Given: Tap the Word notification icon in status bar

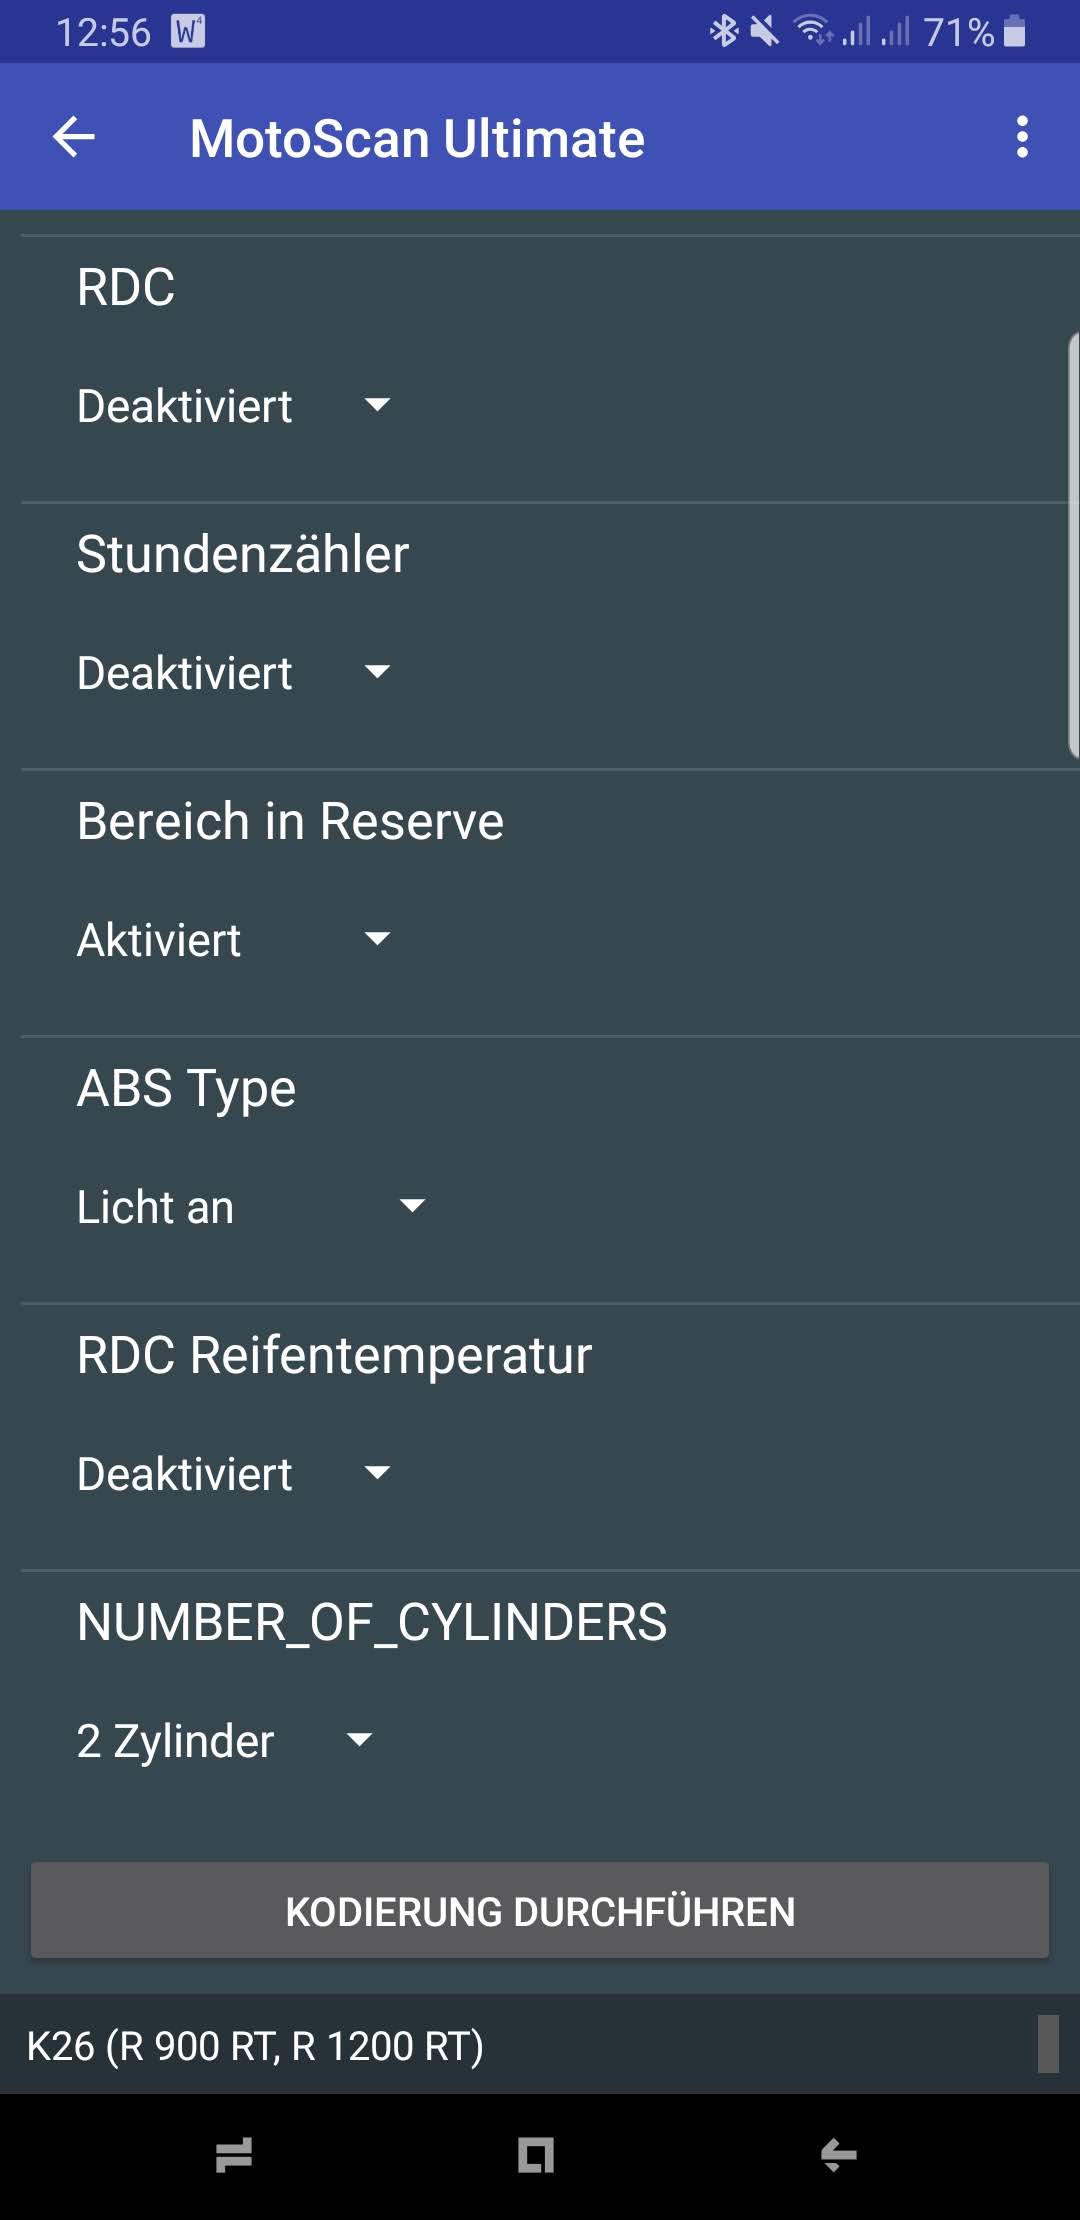Looking at the screenshot, I should [188, 32].
